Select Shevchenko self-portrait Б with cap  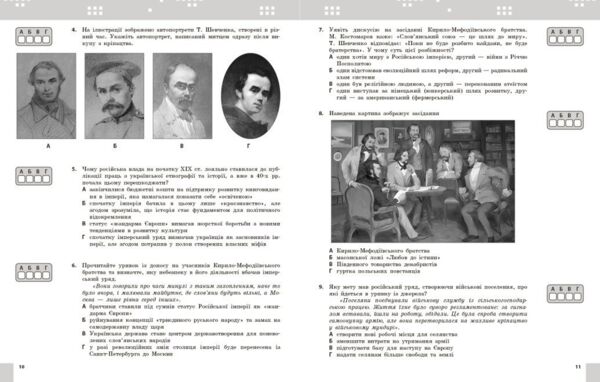(x=114, y=96)
